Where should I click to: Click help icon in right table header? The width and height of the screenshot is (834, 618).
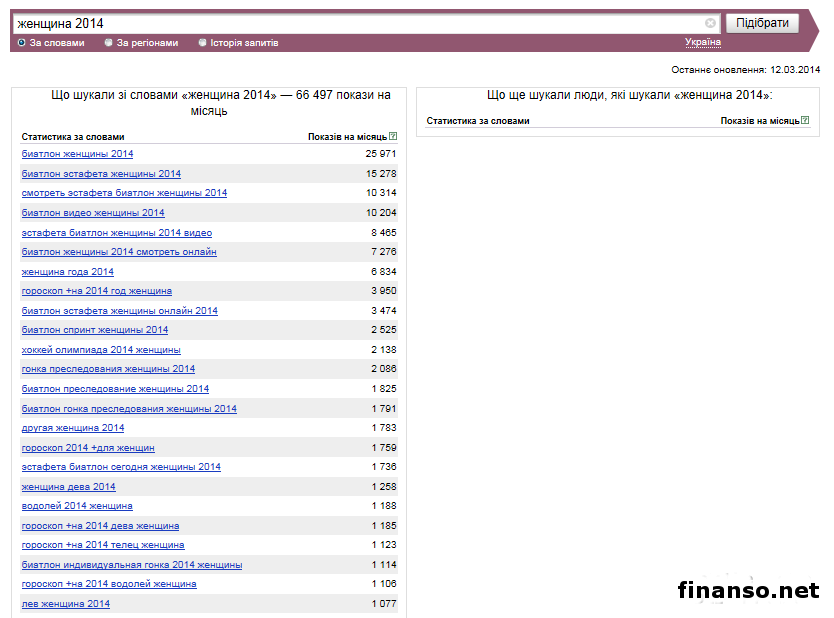point(805,120)
